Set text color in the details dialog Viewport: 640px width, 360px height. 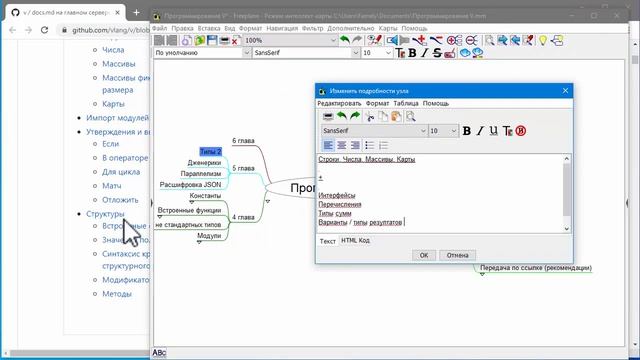pyautogui.click(x=507, y=131)
